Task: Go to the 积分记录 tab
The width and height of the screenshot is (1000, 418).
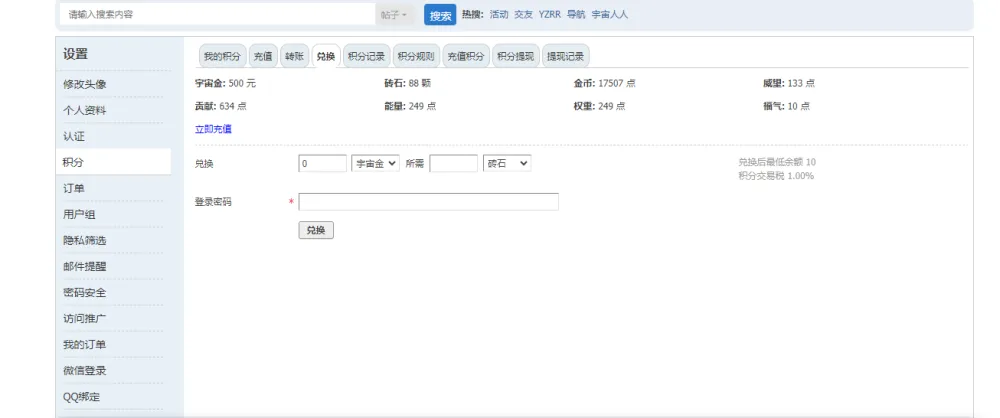Action: (366, 57)
